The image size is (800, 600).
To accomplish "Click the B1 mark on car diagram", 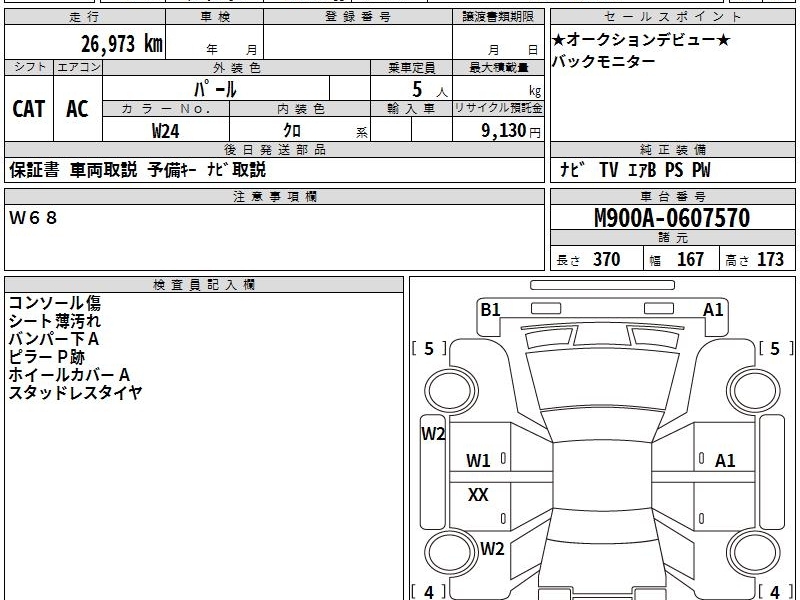I will point(490,310).
